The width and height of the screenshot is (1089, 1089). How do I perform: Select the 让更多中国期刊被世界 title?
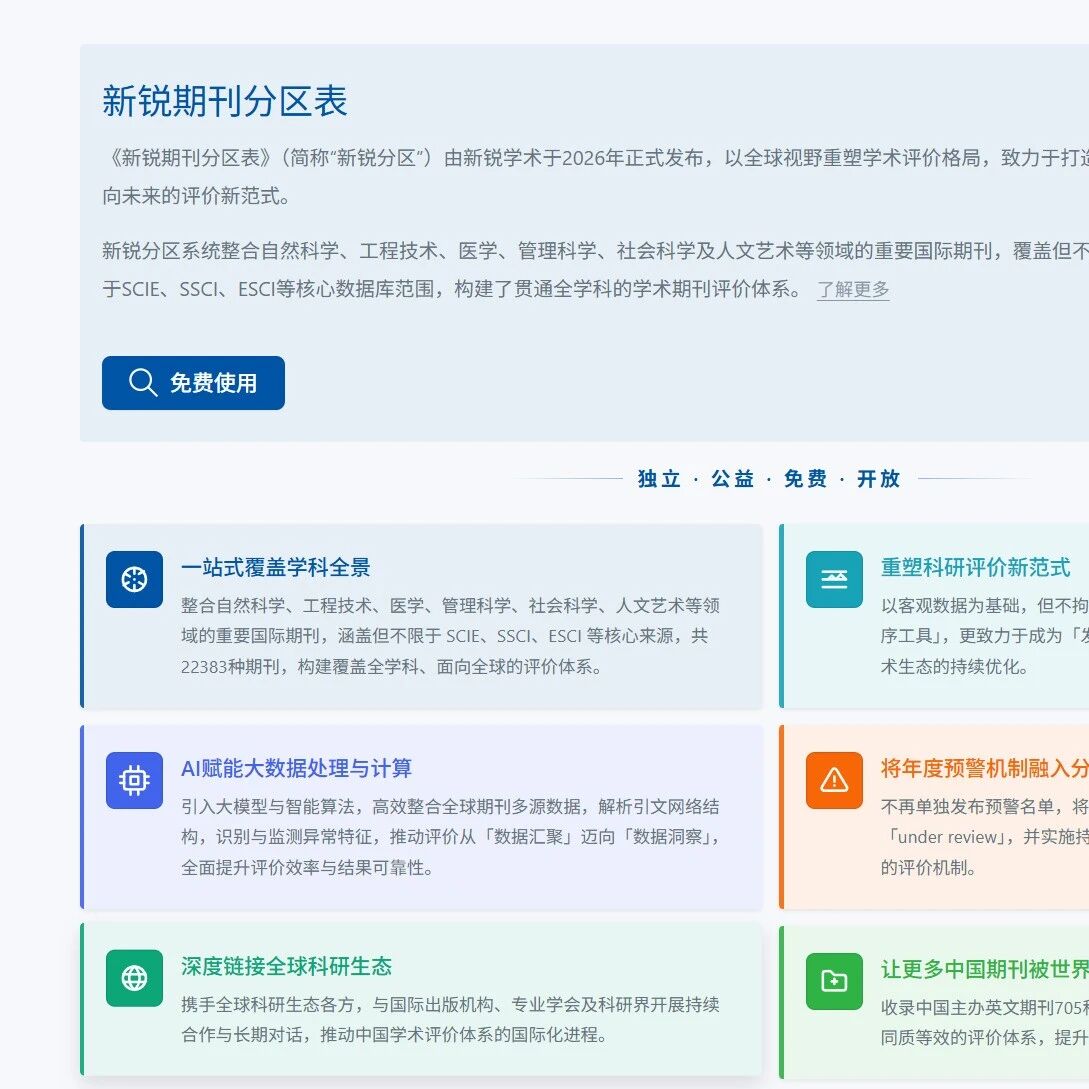(985, 970)
